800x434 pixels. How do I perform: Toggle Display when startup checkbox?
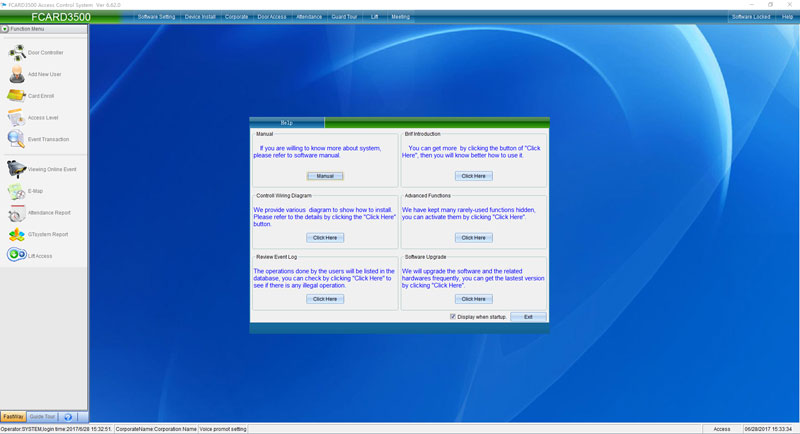pyautogui.click(x=453, y=317)
